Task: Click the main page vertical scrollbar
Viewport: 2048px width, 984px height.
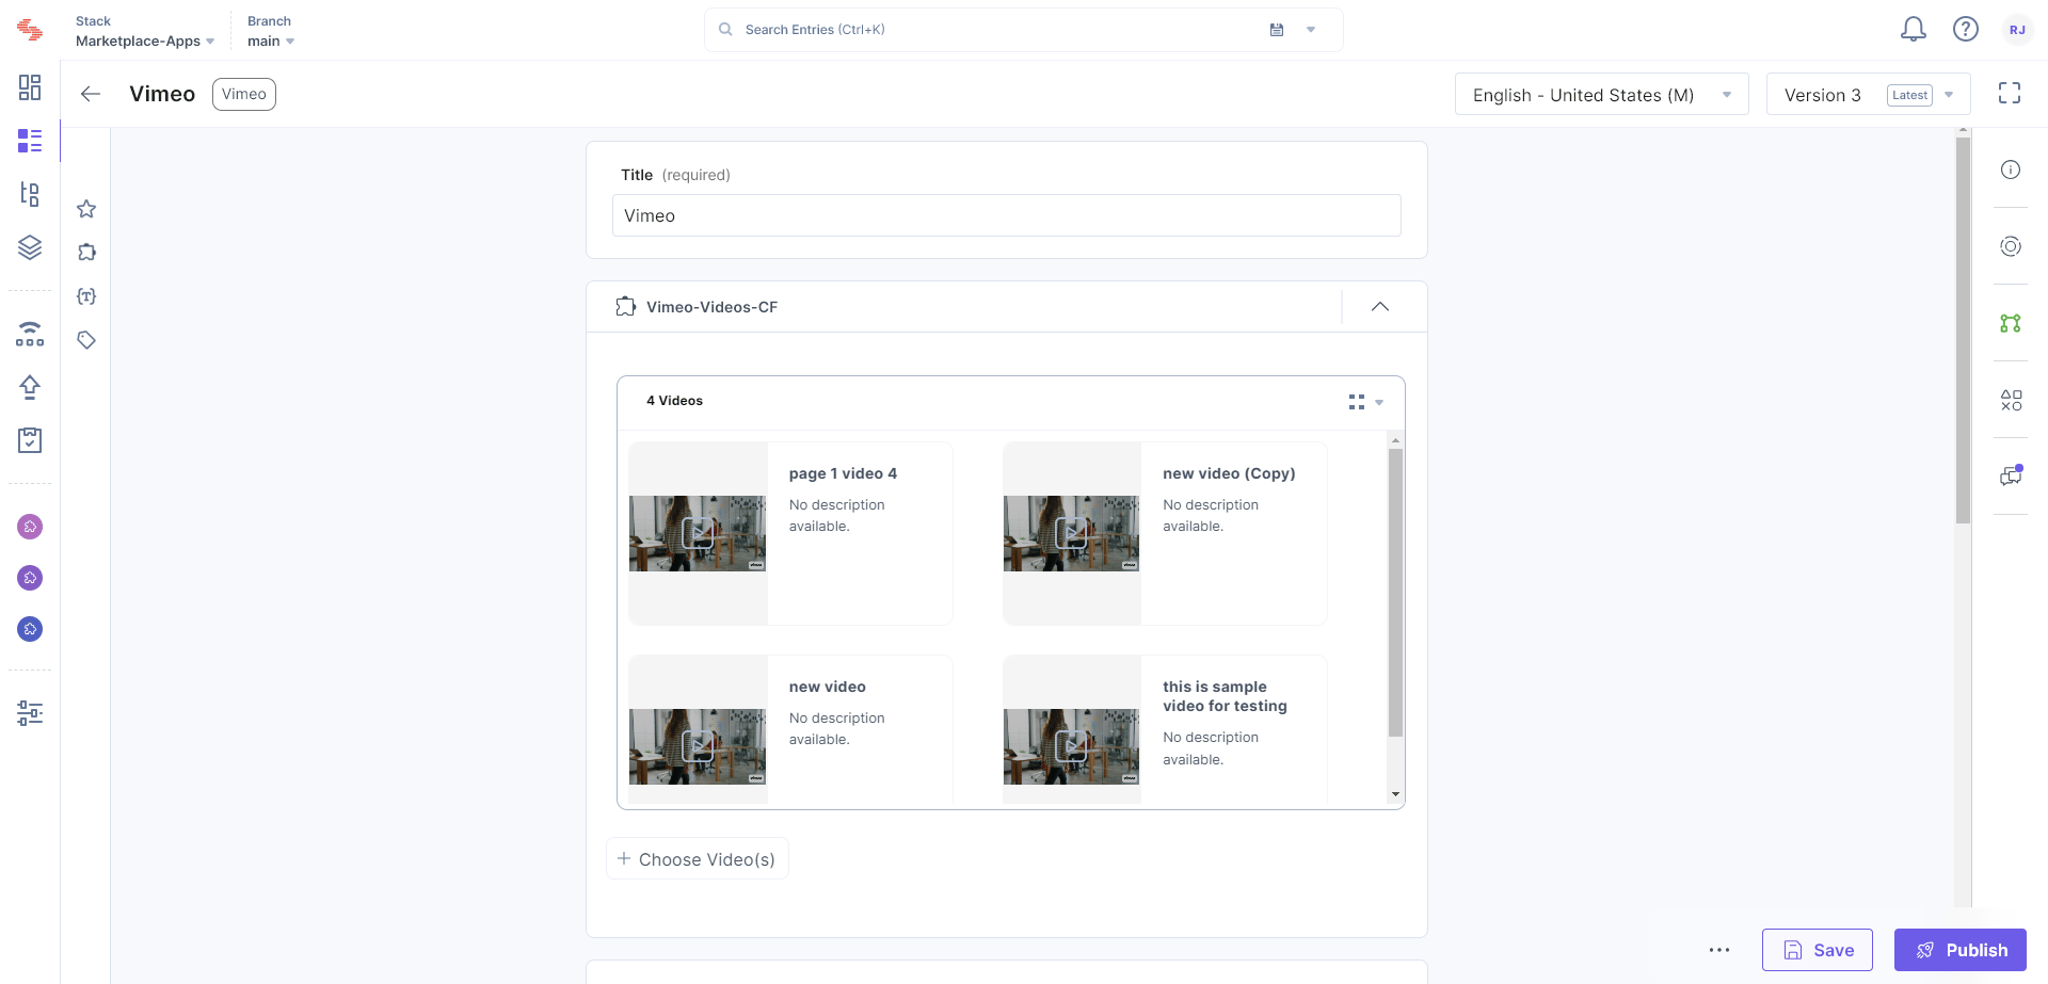Action: [1963, 330]
